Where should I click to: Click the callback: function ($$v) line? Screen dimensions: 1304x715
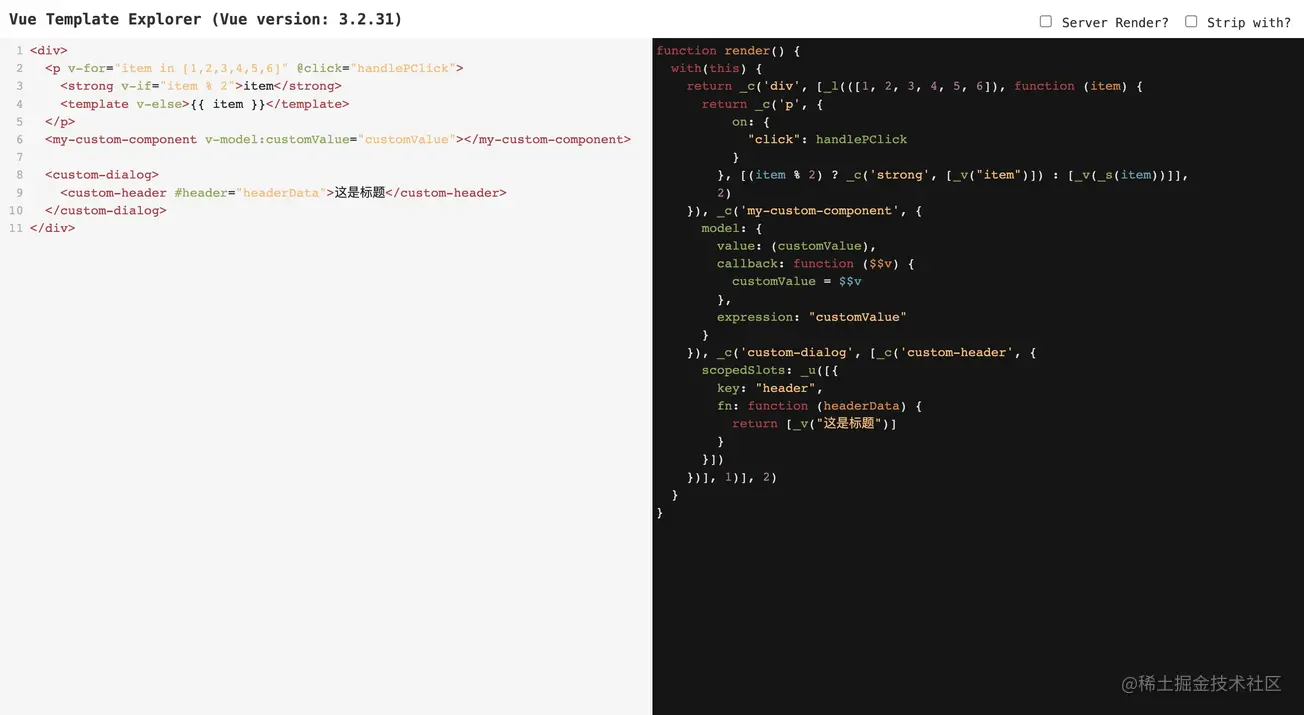[816, 264]
